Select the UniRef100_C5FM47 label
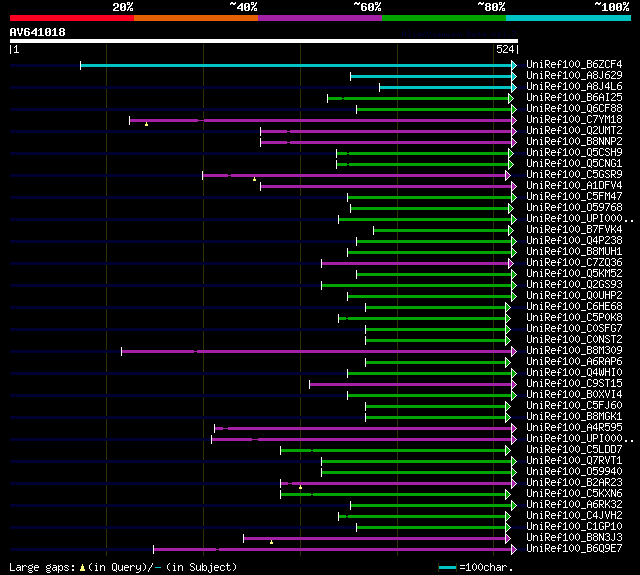640x575 pixels. (x=574, y=197)
